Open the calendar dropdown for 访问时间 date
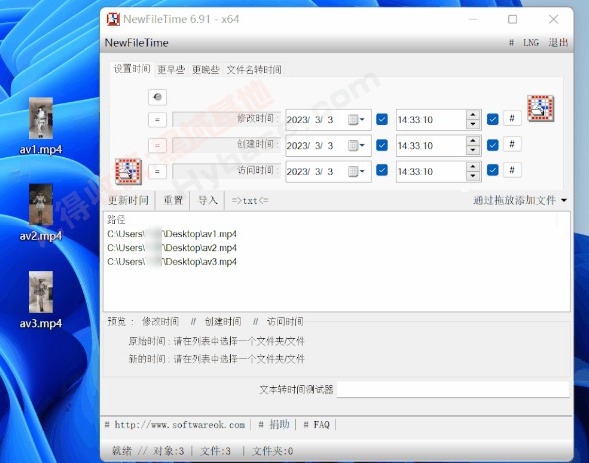The height and width of the screenshot is (463, 589). [x=356, y=172]
